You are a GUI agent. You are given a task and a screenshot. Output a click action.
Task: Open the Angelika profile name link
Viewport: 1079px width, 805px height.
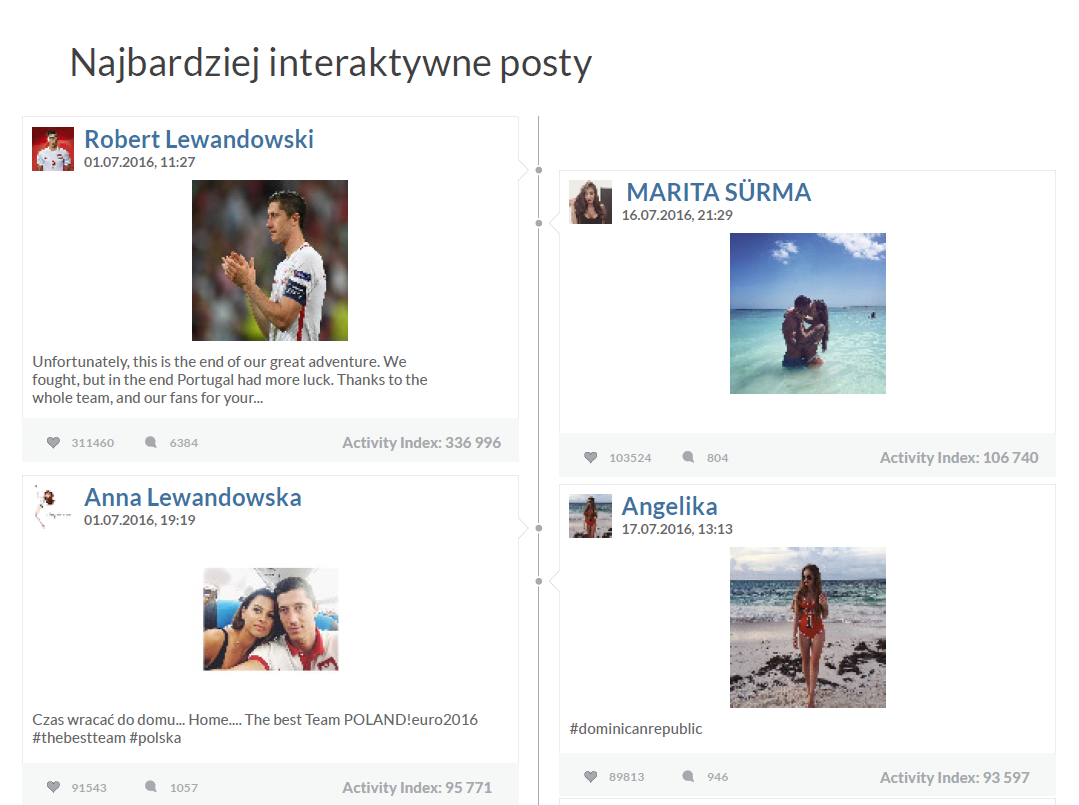(x=669, y=506)
